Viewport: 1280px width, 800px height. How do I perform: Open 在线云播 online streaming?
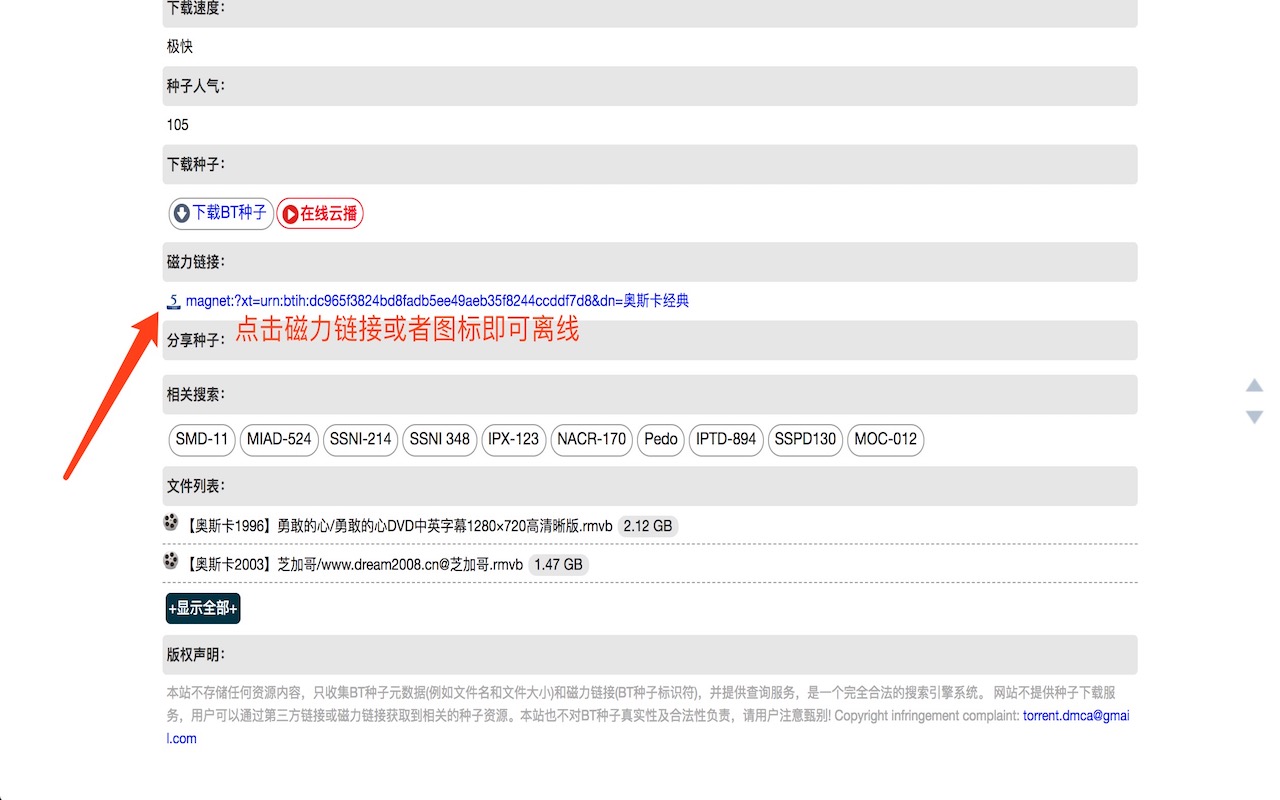point(320,213)
